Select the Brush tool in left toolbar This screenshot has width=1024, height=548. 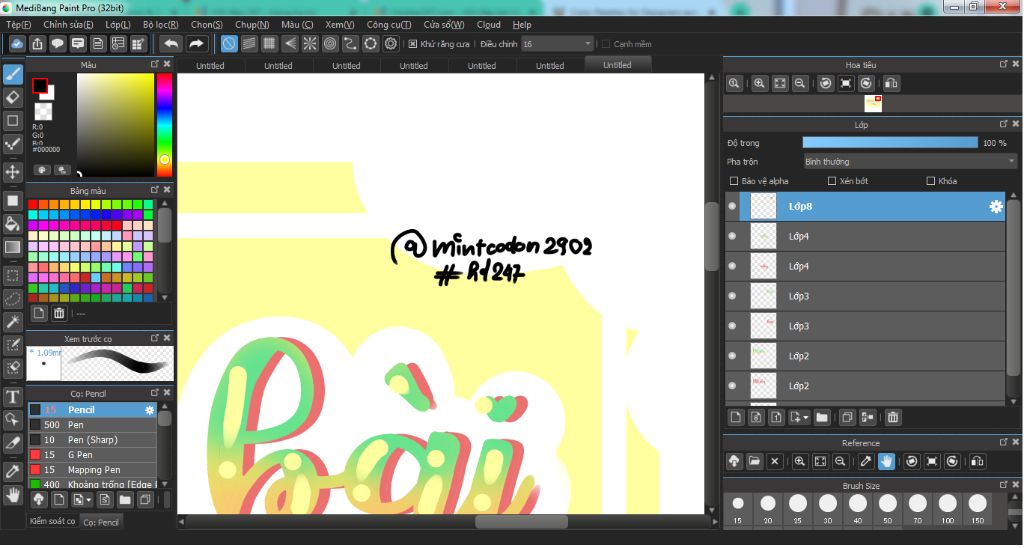click(12, 74)
